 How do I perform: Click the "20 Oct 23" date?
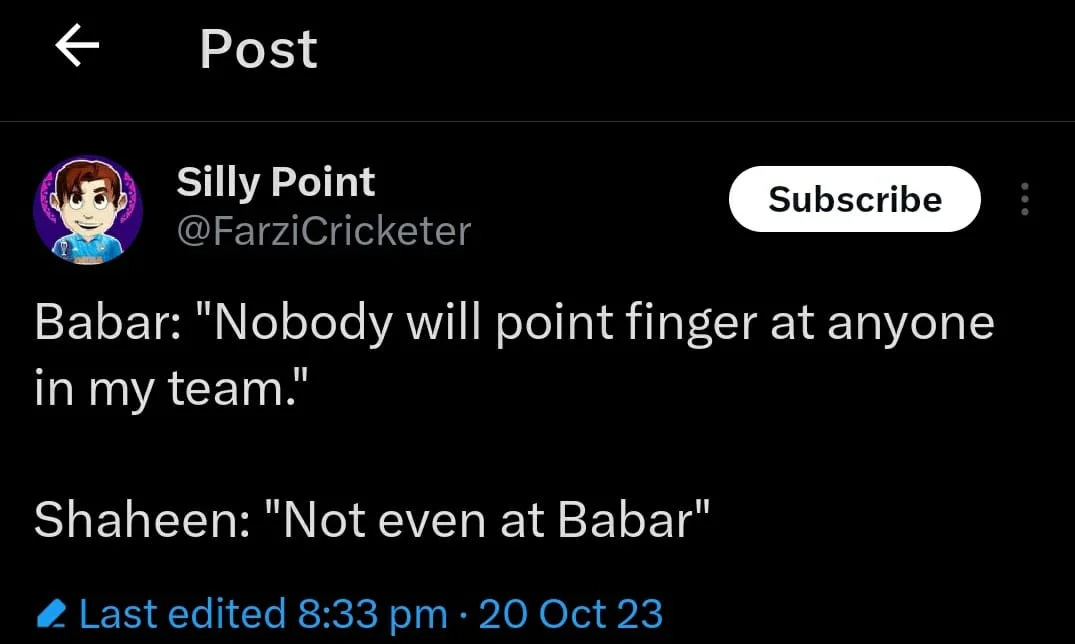(570, 613)
